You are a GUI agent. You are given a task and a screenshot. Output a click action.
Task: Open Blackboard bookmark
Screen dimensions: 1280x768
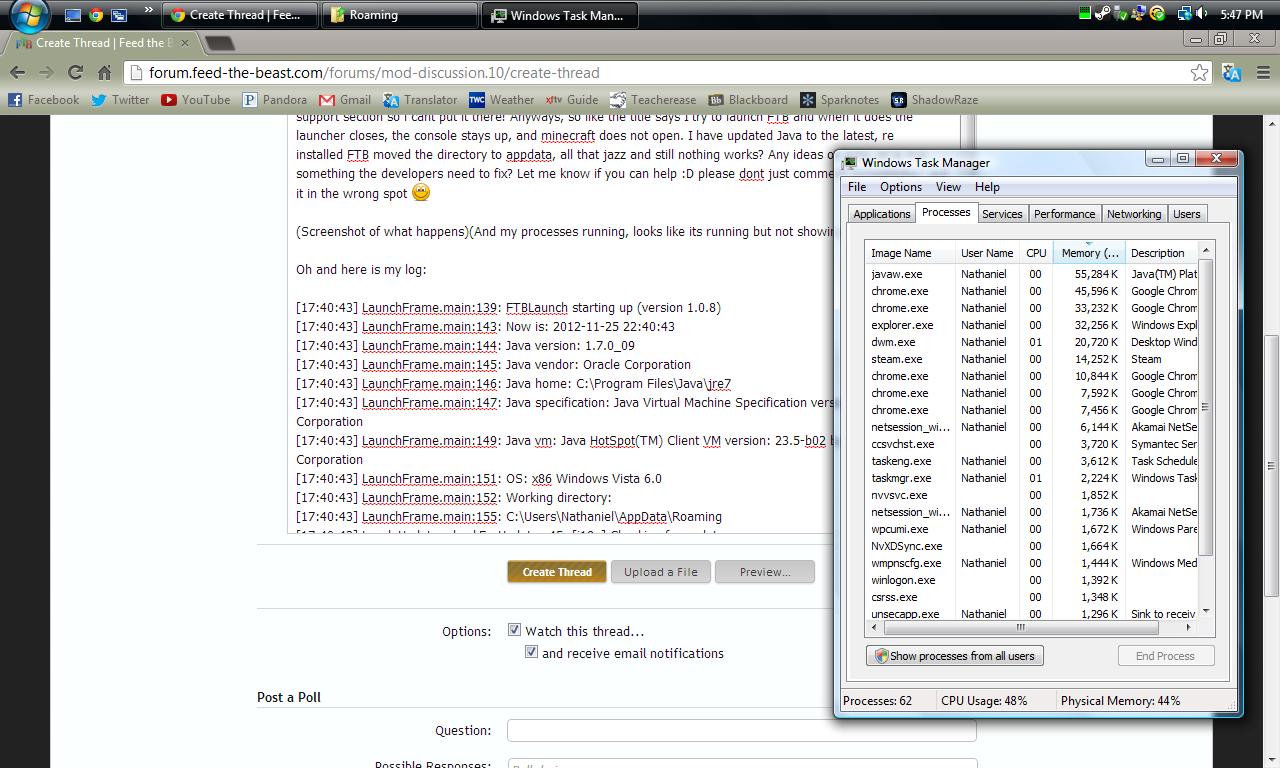tap(748, 100)
